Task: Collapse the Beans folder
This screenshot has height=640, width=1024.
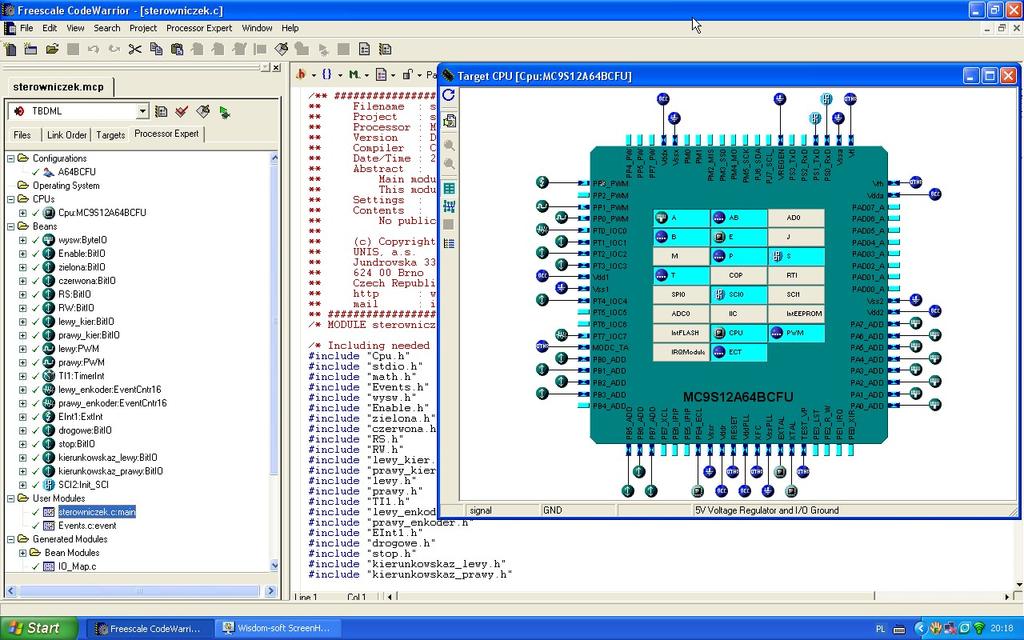Action: pyautogui.click(x=10, y=227)
